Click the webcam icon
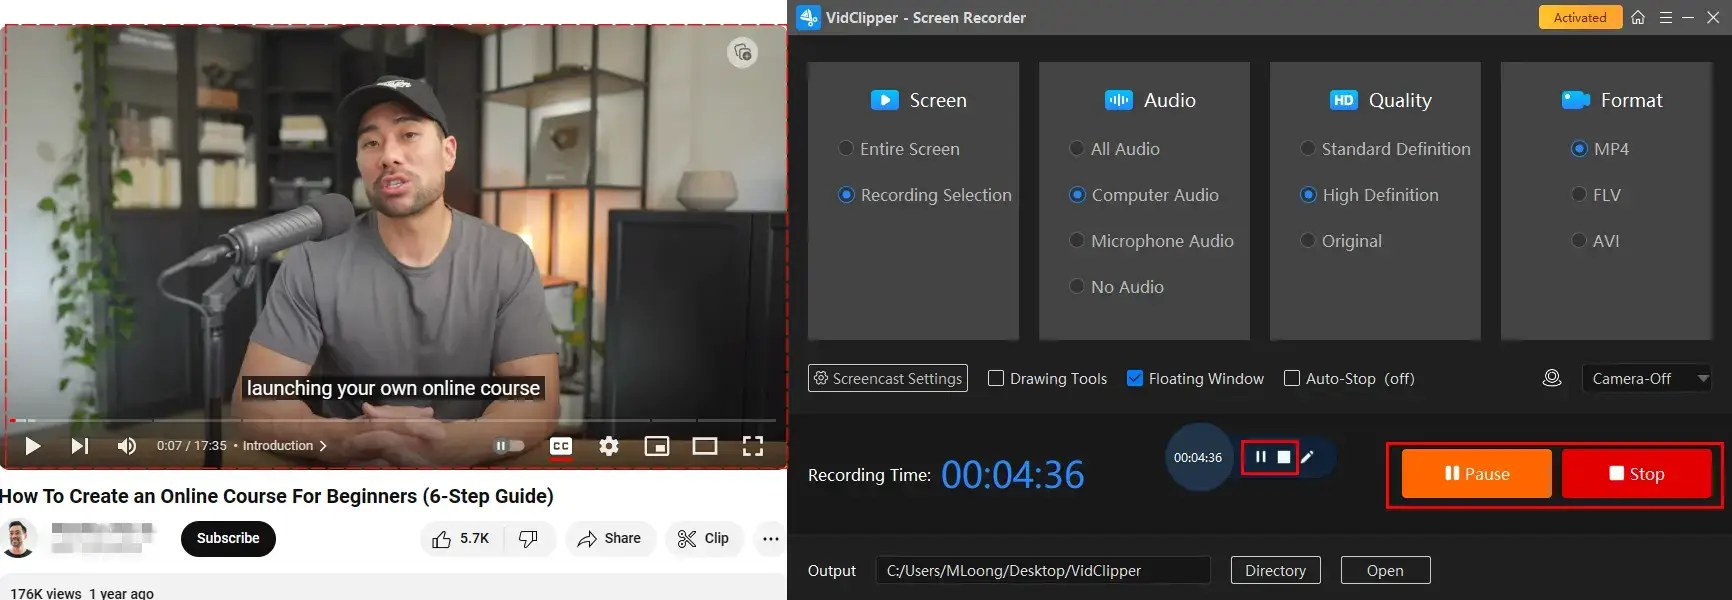The width and height of the screenshot is (1732, 600). tap(1552, 378)
